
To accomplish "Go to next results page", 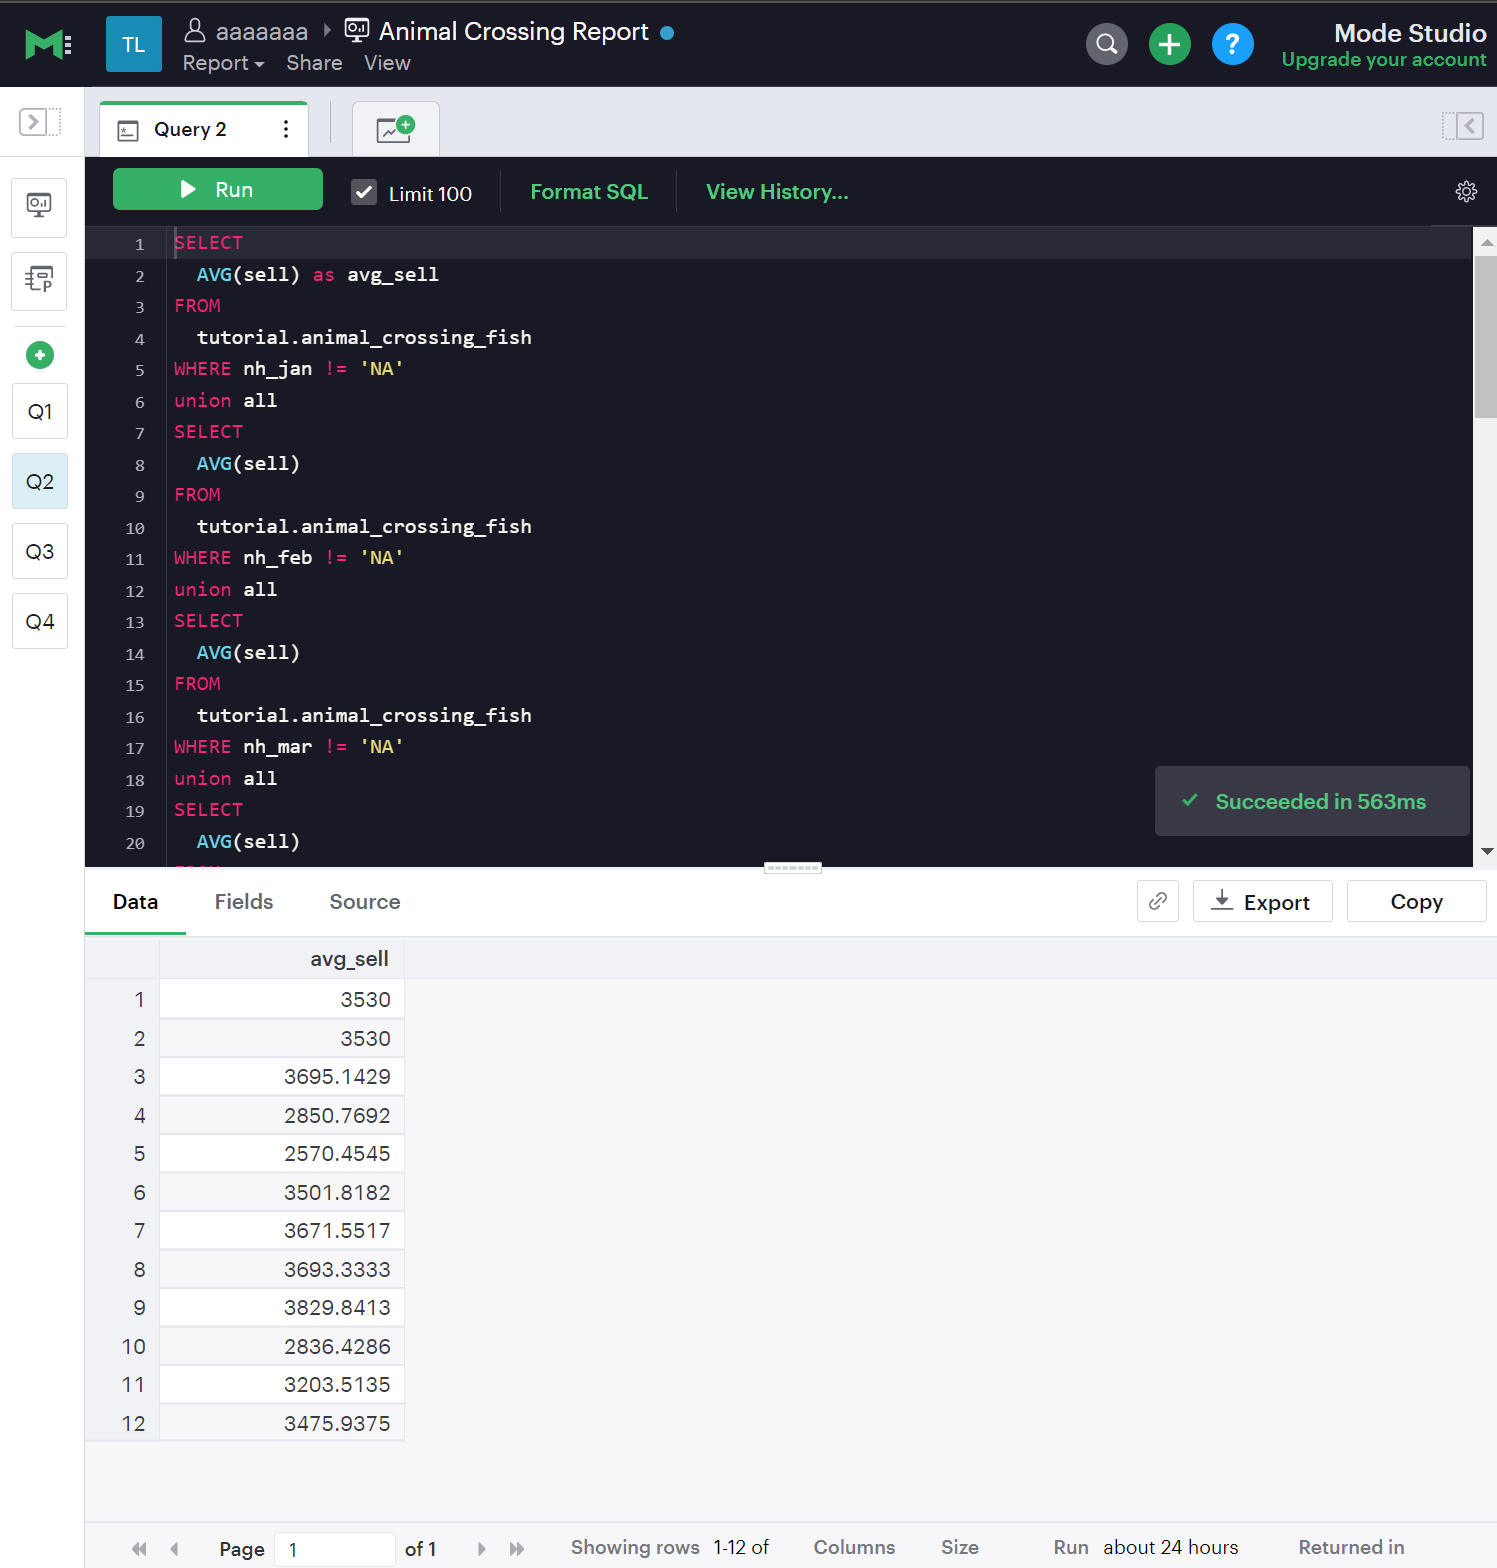I will 481,1548.
